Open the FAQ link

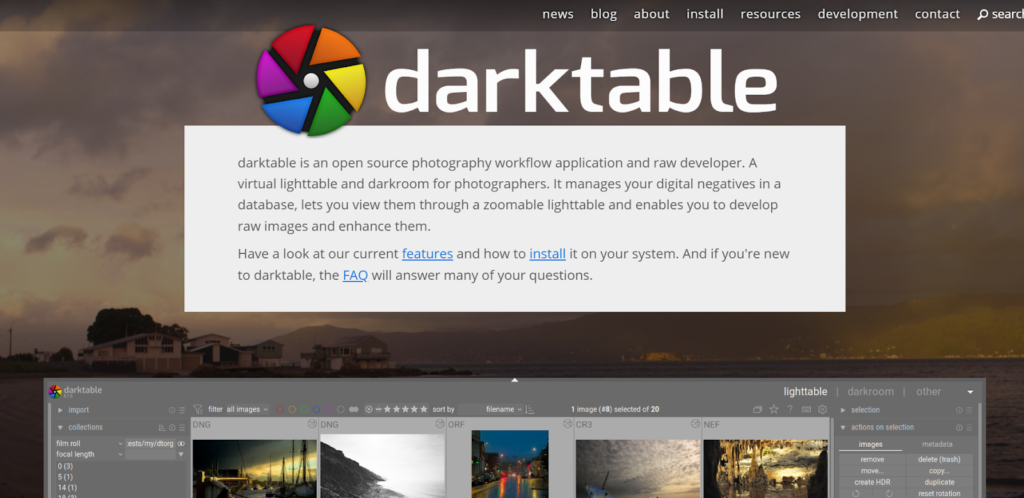coord(355,275)
